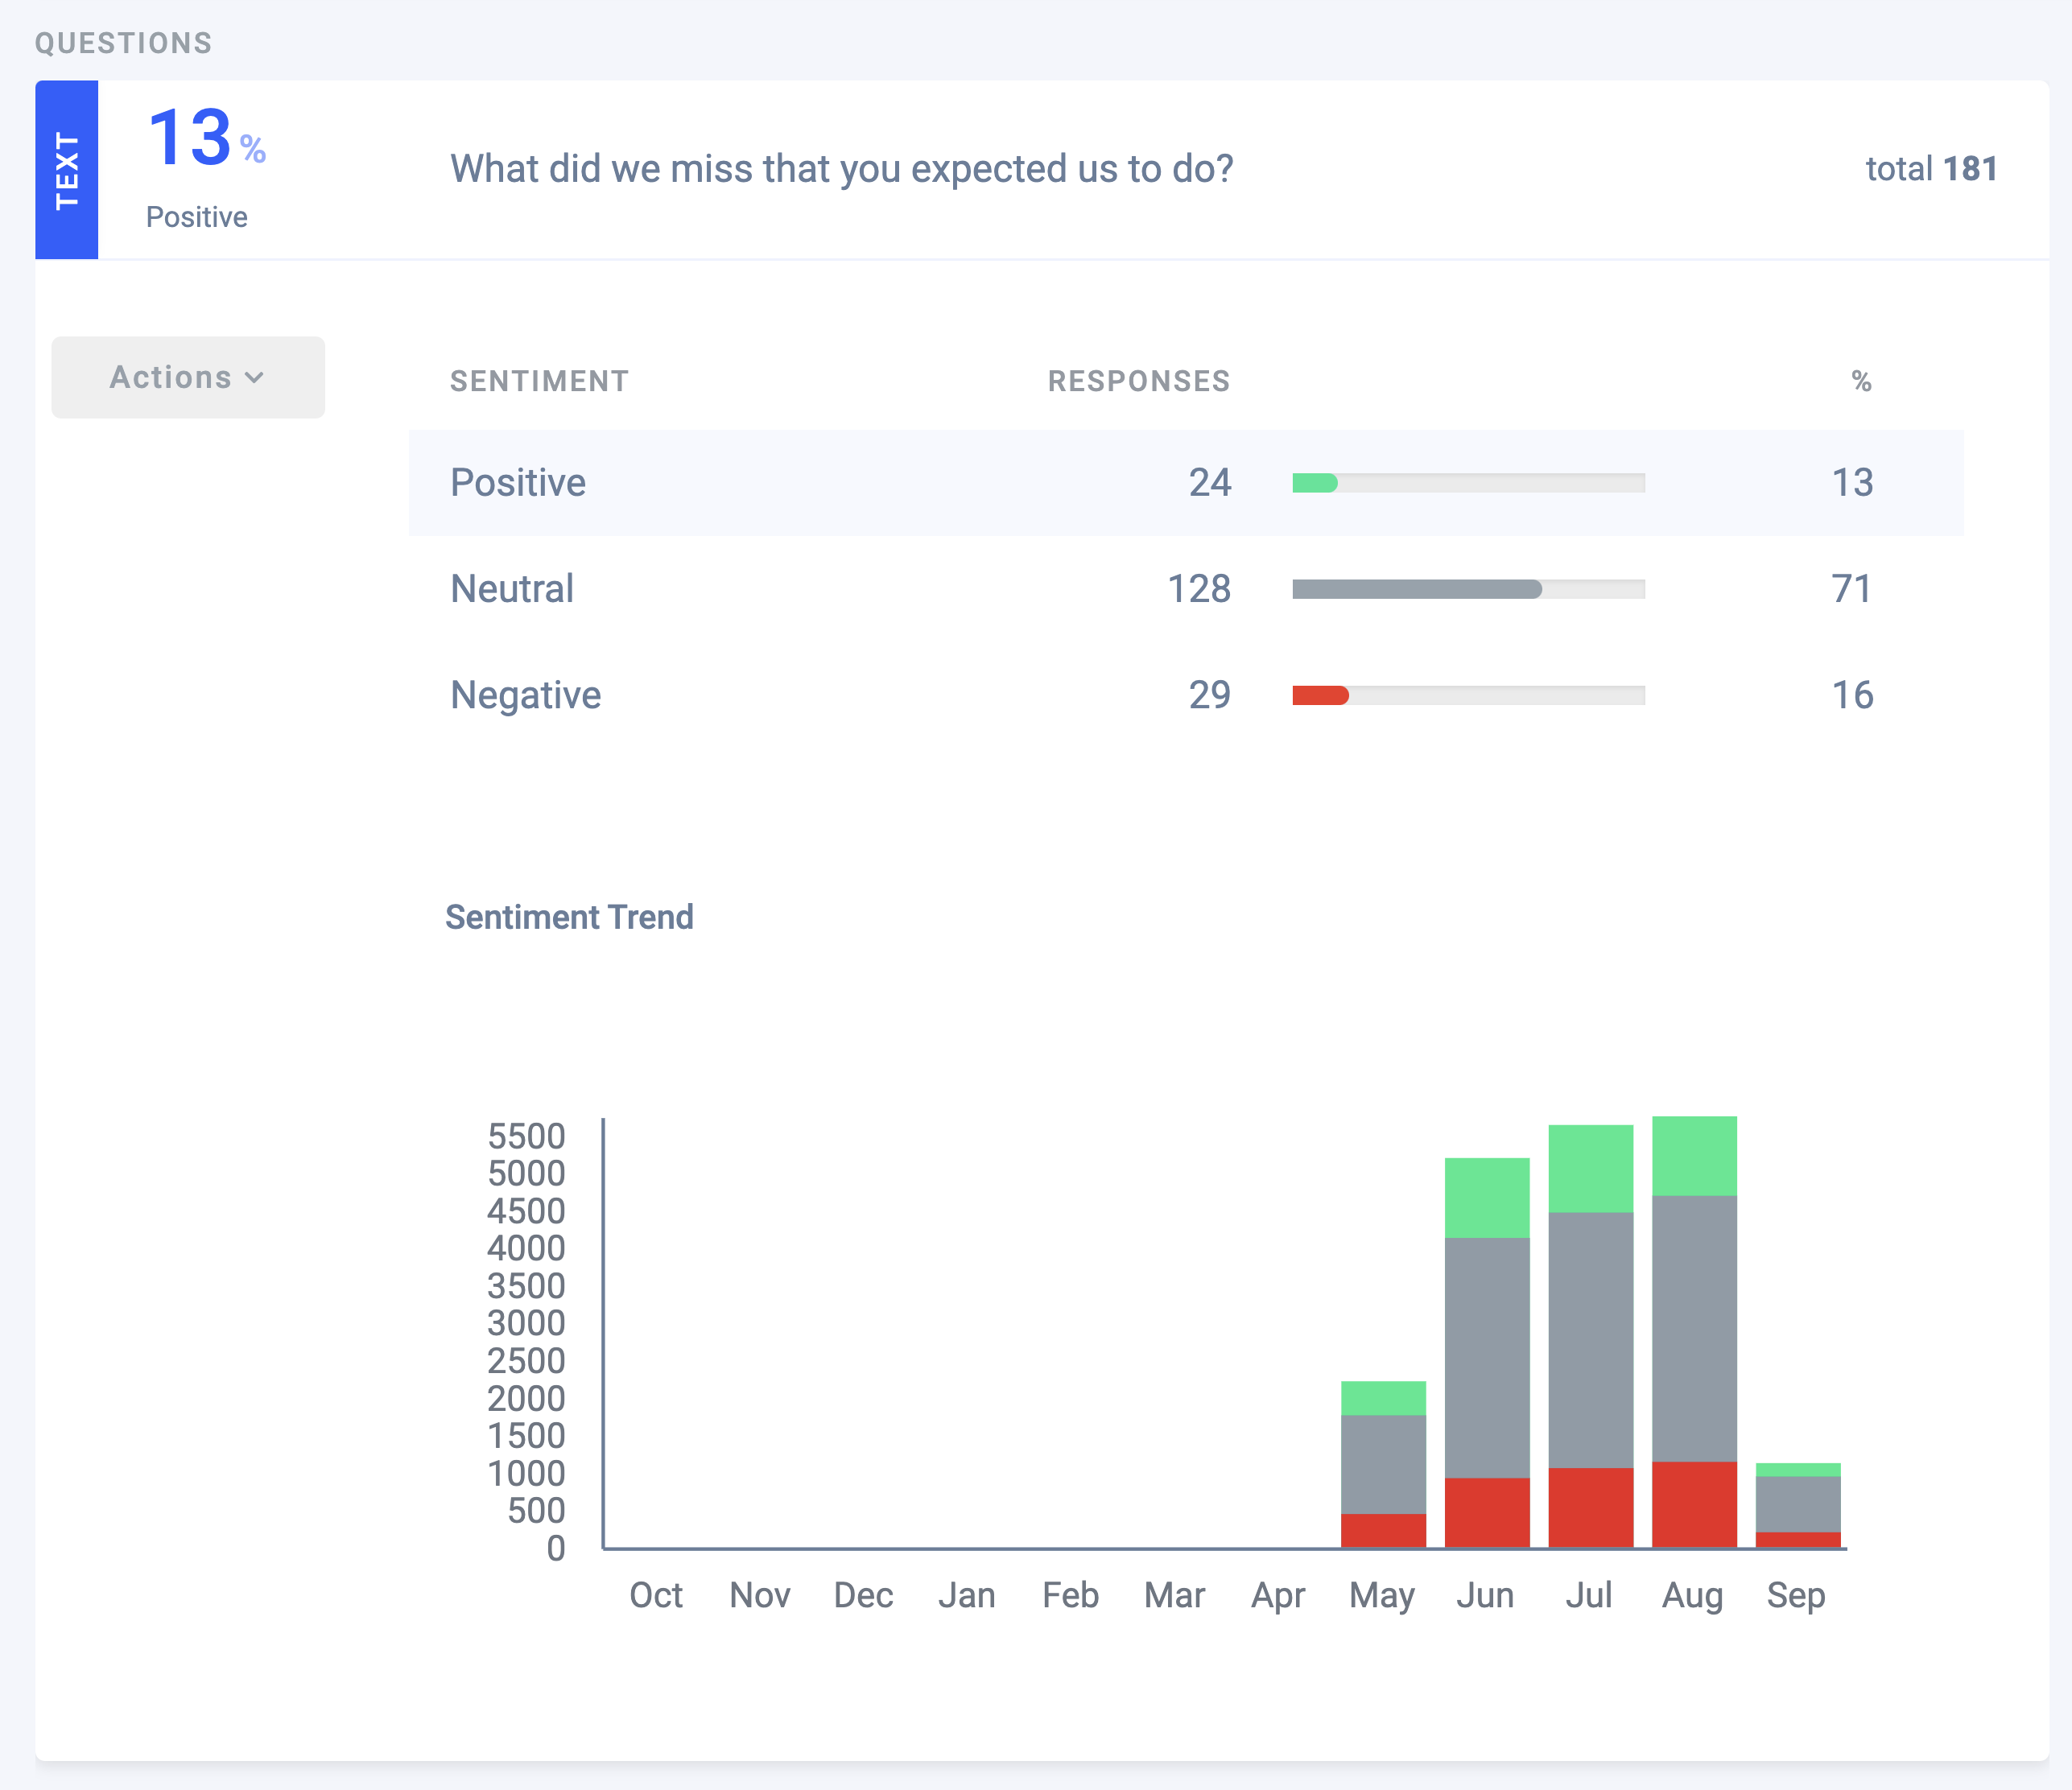Click the green segment of Aug bar
The image size is (2072, 1790).
[1693, 1155]
